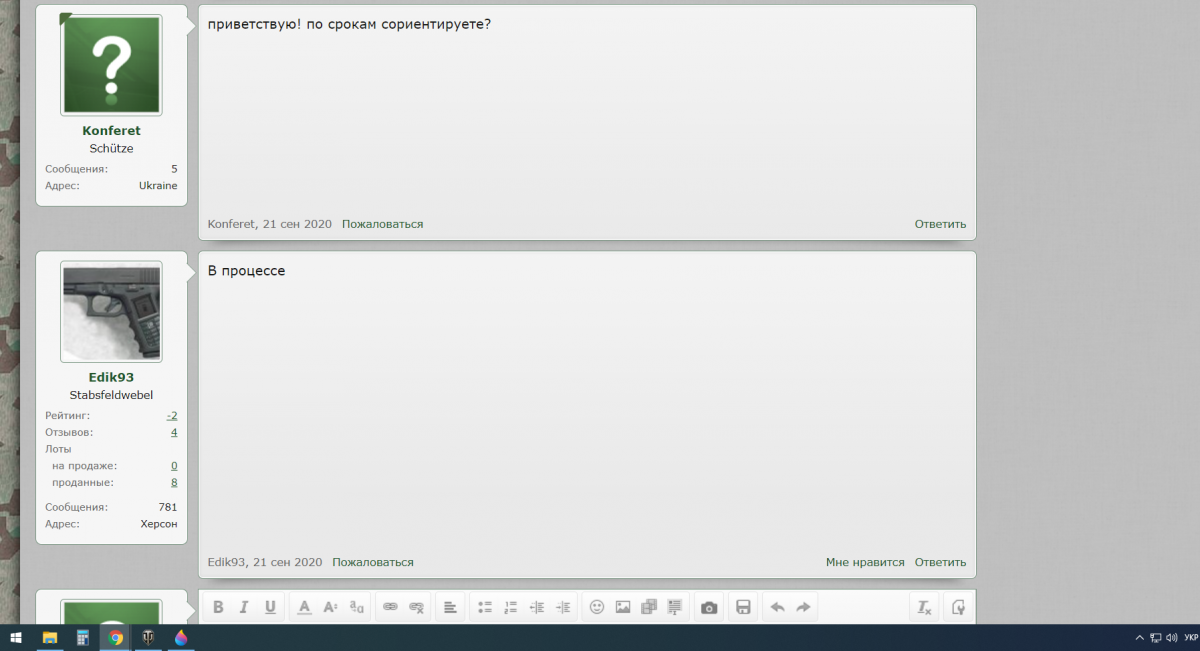Open the smilies picker

coord(597,607)
